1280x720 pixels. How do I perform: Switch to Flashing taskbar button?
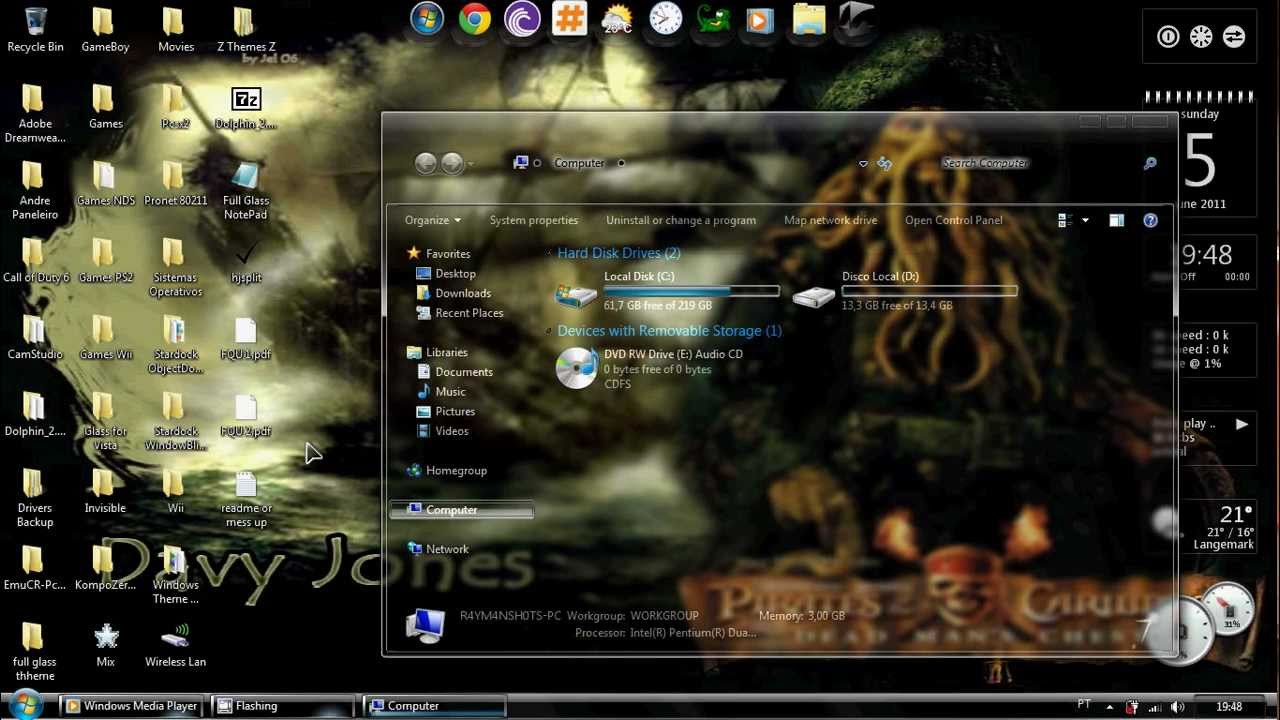[x=282, y=706]
